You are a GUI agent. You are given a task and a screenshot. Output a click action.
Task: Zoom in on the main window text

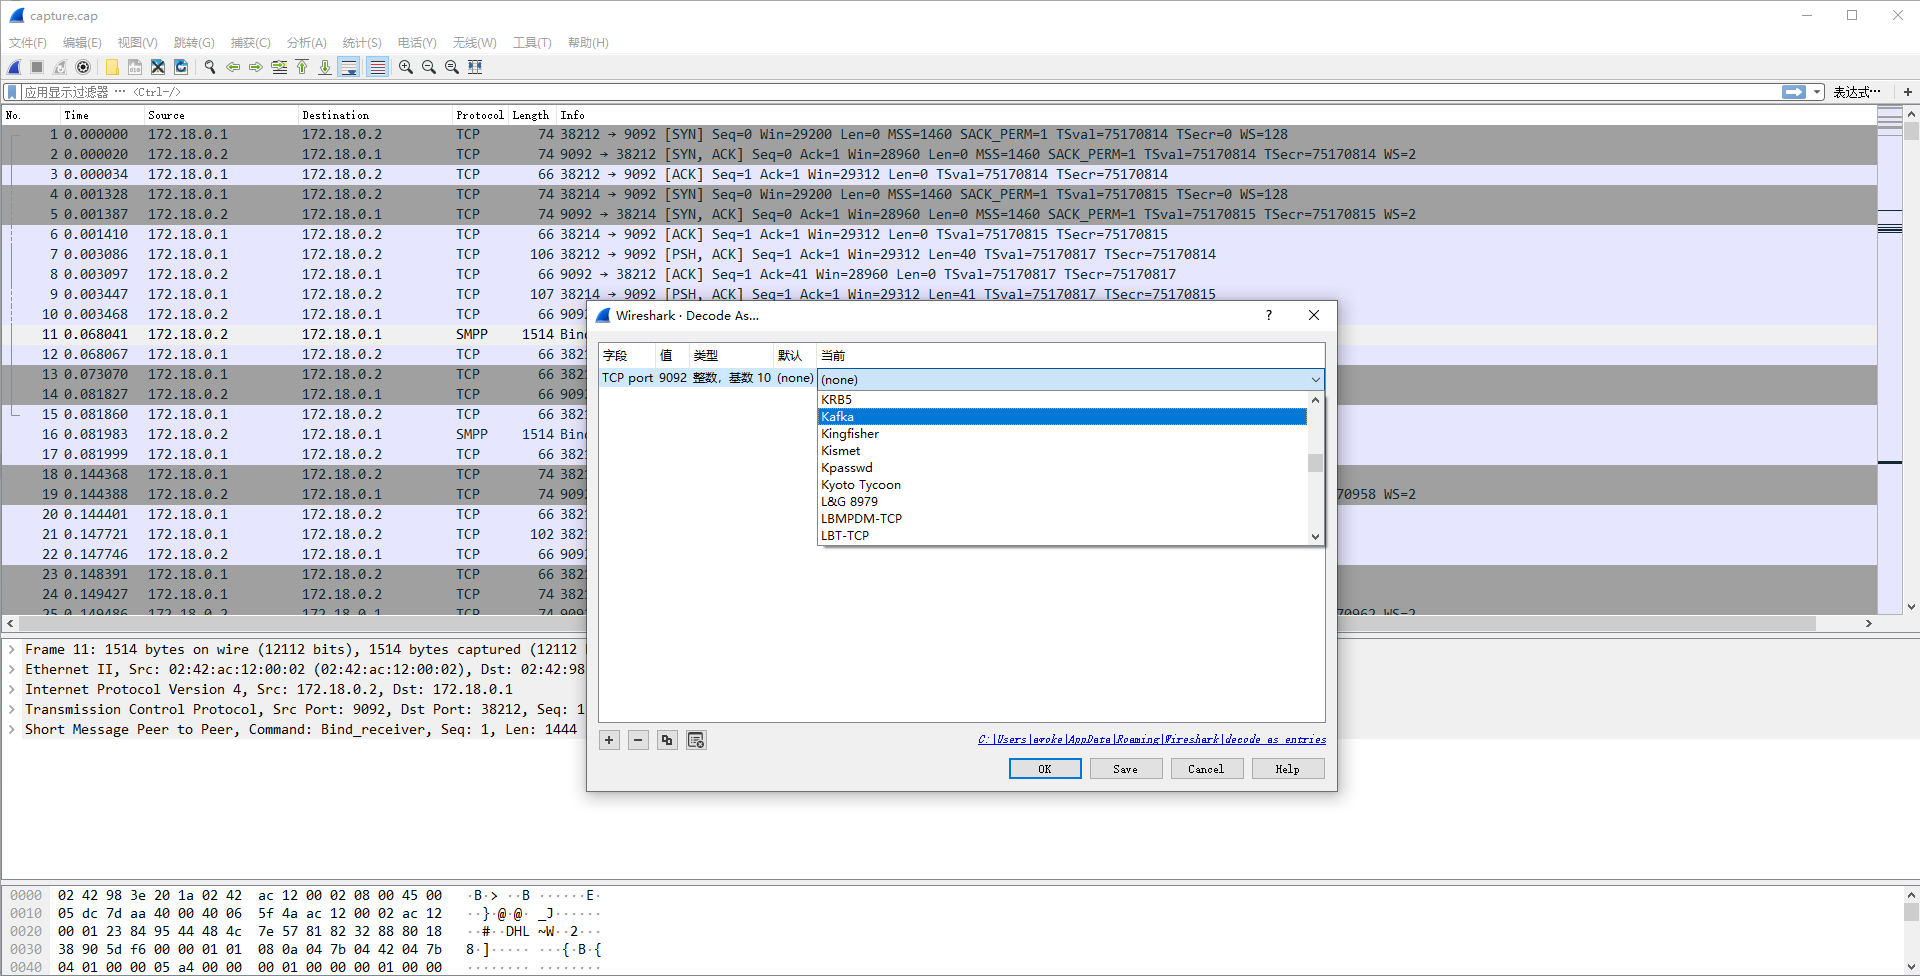click(406, 67)
